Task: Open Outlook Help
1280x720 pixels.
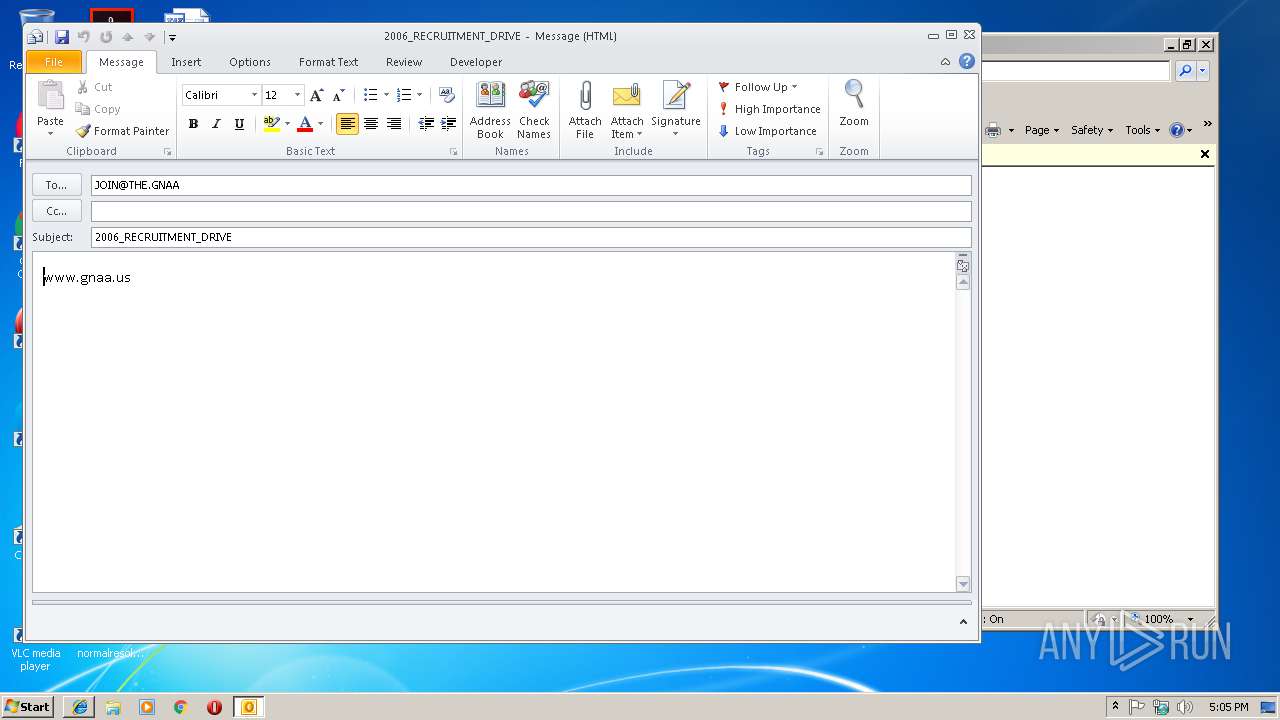Action: (x=967, y=61)
